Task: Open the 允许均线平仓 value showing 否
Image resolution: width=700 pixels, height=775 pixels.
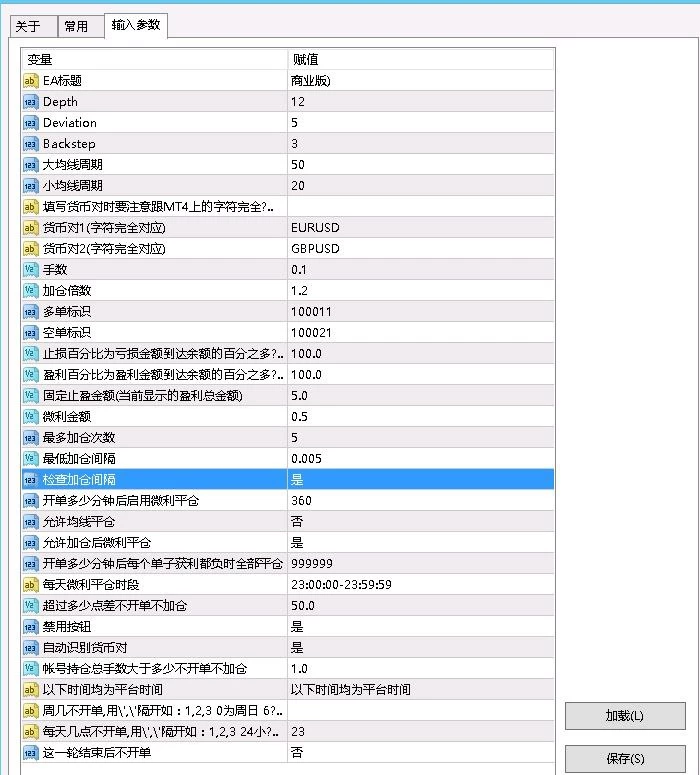Action: coord(420,522)
